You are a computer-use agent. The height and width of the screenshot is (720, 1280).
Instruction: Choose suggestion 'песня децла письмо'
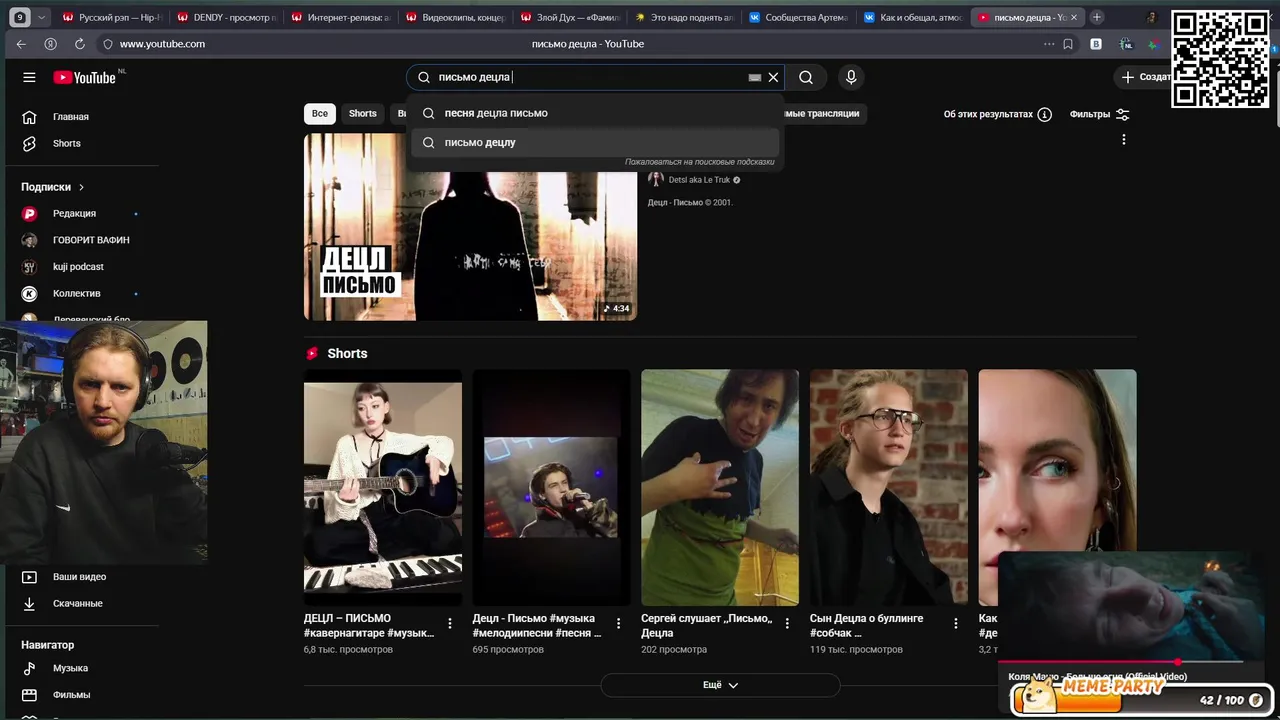point(595,113)
